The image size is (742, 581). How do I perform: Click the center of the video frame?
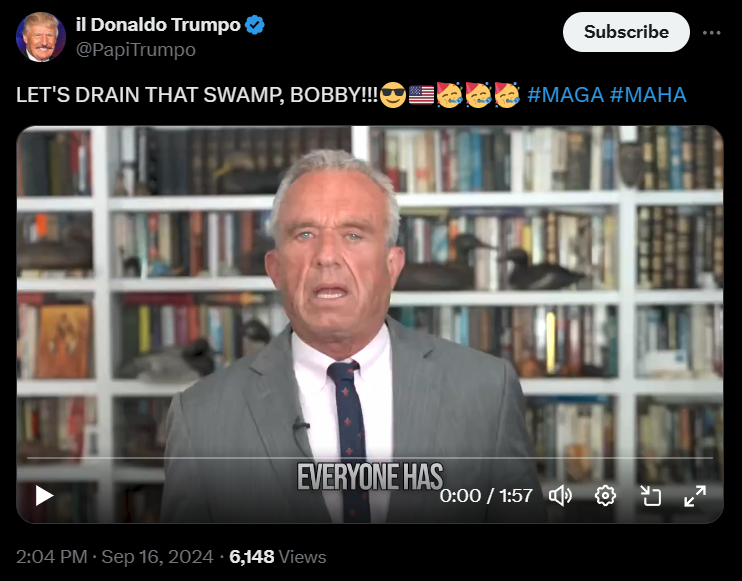click(370, 325)
